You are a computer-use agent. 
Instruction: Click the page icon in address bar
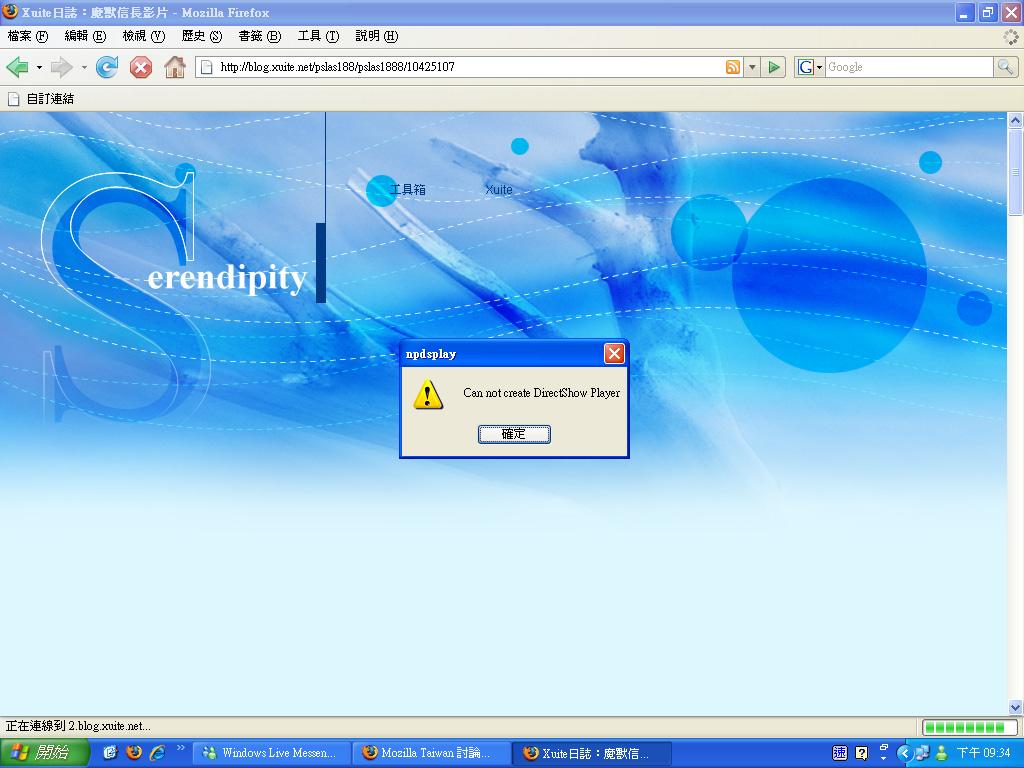click(x=206, y=67)
